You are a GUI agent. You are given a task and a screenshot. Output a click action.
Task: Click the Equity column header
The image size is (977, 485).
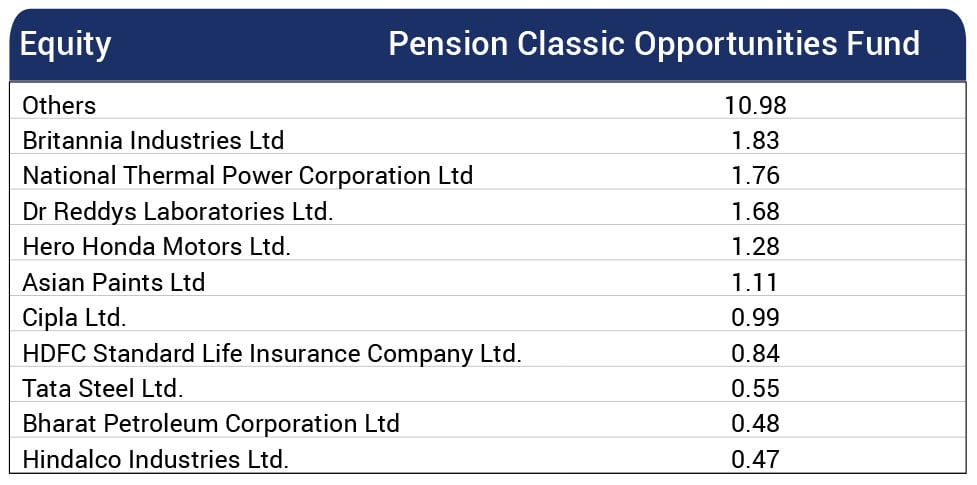tap(66, 45)
